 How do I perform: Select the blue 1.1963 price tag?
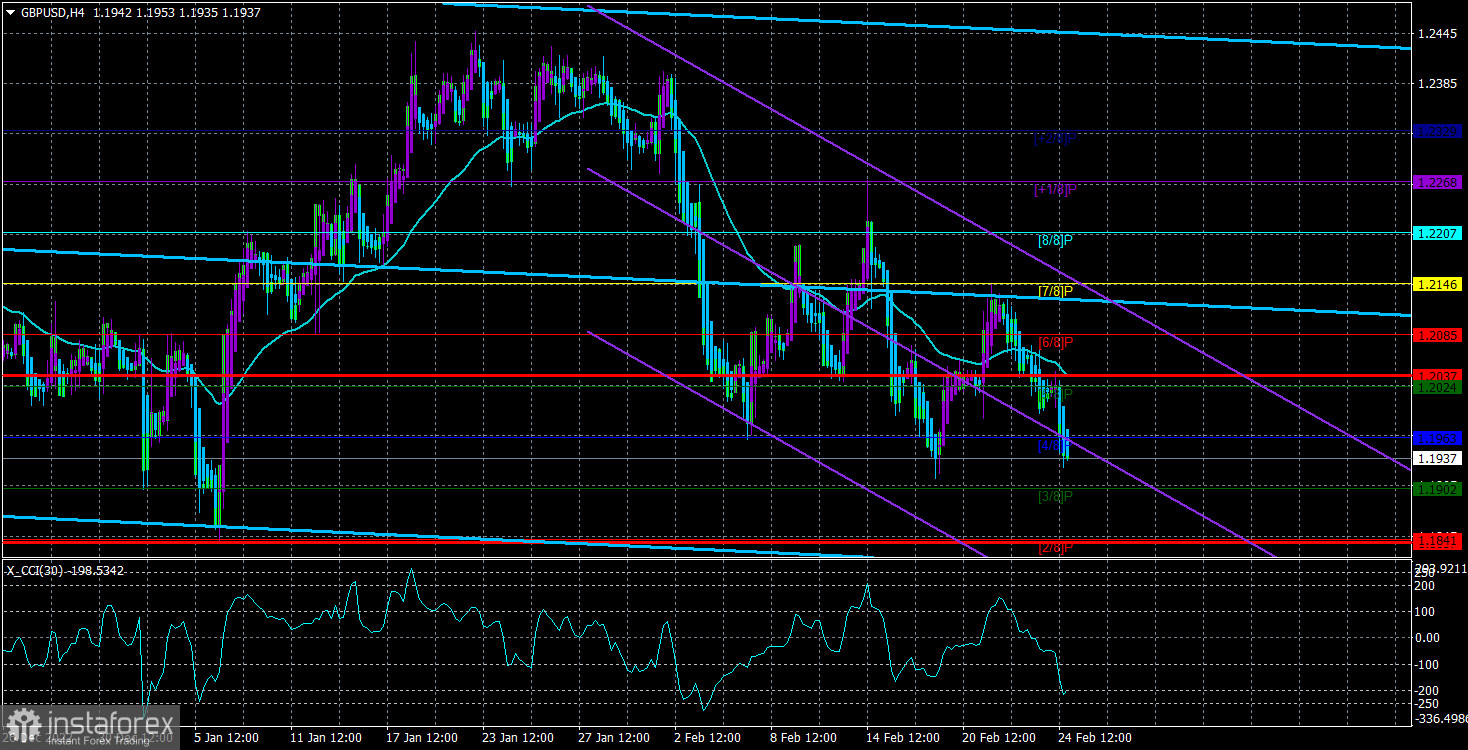(x=1438, y=438)
